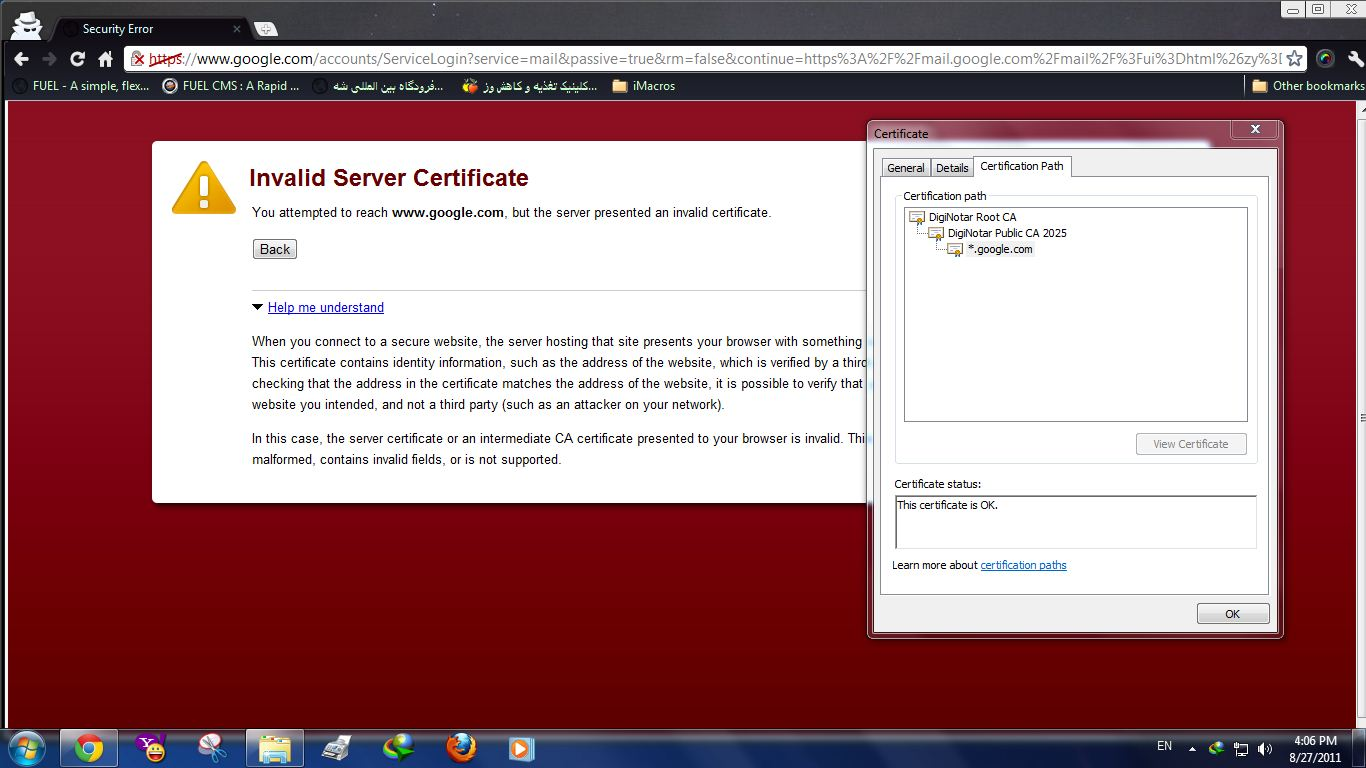Open Windows Explorer from the taskbar
1366x768 pixels.
pos(274,747)
